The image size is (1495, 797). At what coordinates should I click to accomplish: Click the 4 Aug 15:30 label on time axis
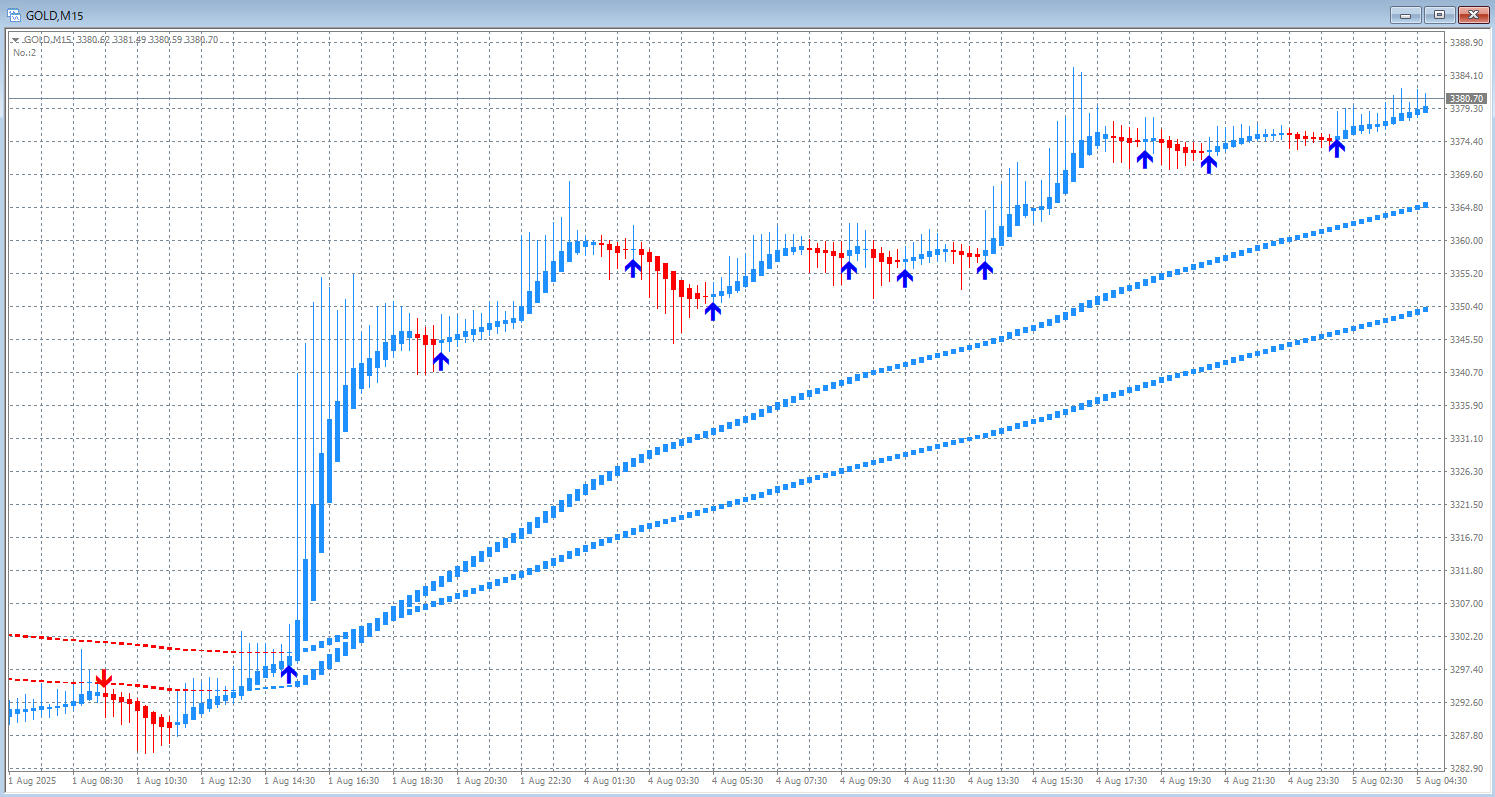1059,780
